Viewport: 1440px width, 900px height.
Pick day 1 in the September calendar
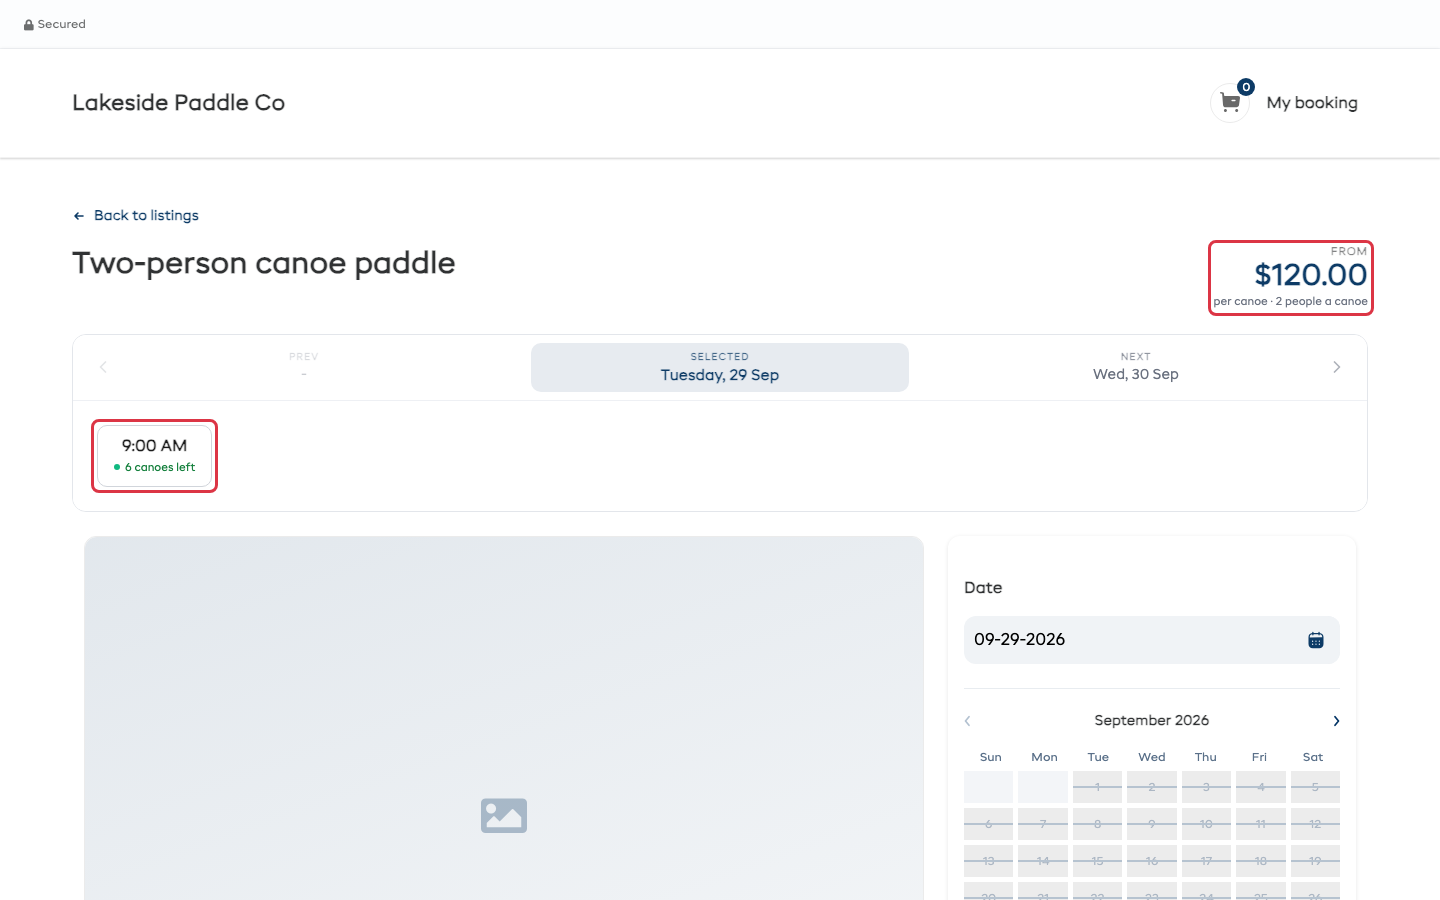click(x=1098, y=787)
